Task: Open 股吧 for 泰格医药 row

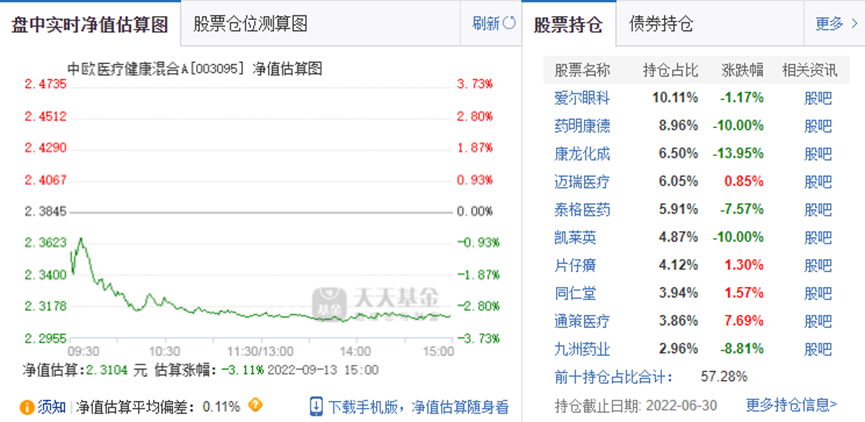Action: 818,209
